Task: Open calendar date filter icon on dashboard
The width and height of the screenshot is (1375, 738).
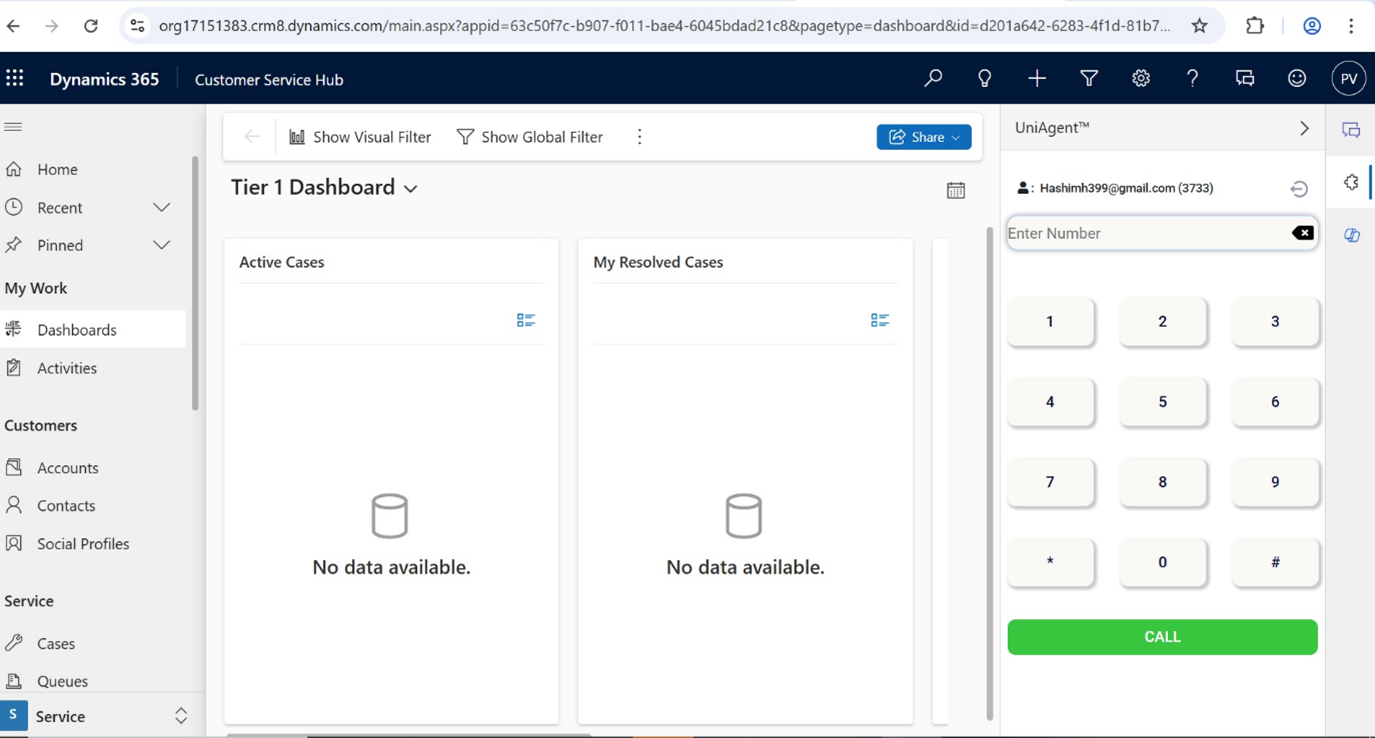Action: coord(956,190)
